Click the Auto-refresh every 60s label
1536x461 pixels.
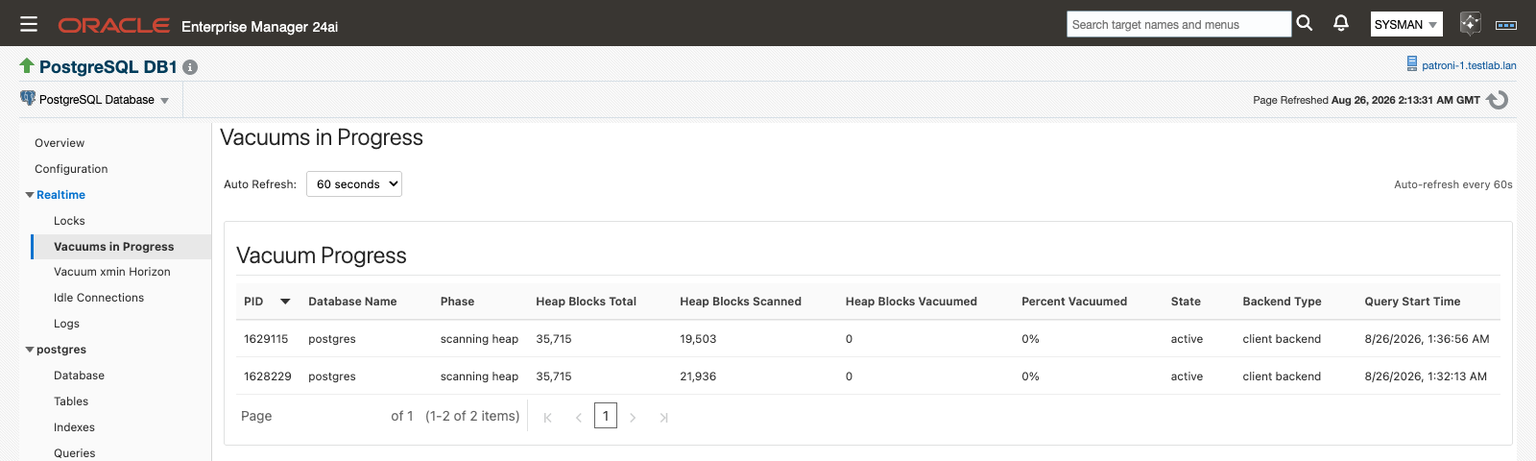(x=1453, y=185)
